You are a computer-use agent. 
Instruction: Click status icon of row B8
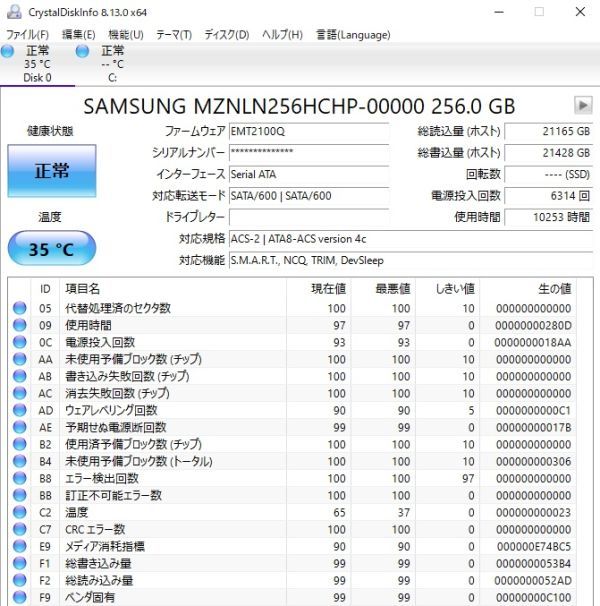pos(19,478)
